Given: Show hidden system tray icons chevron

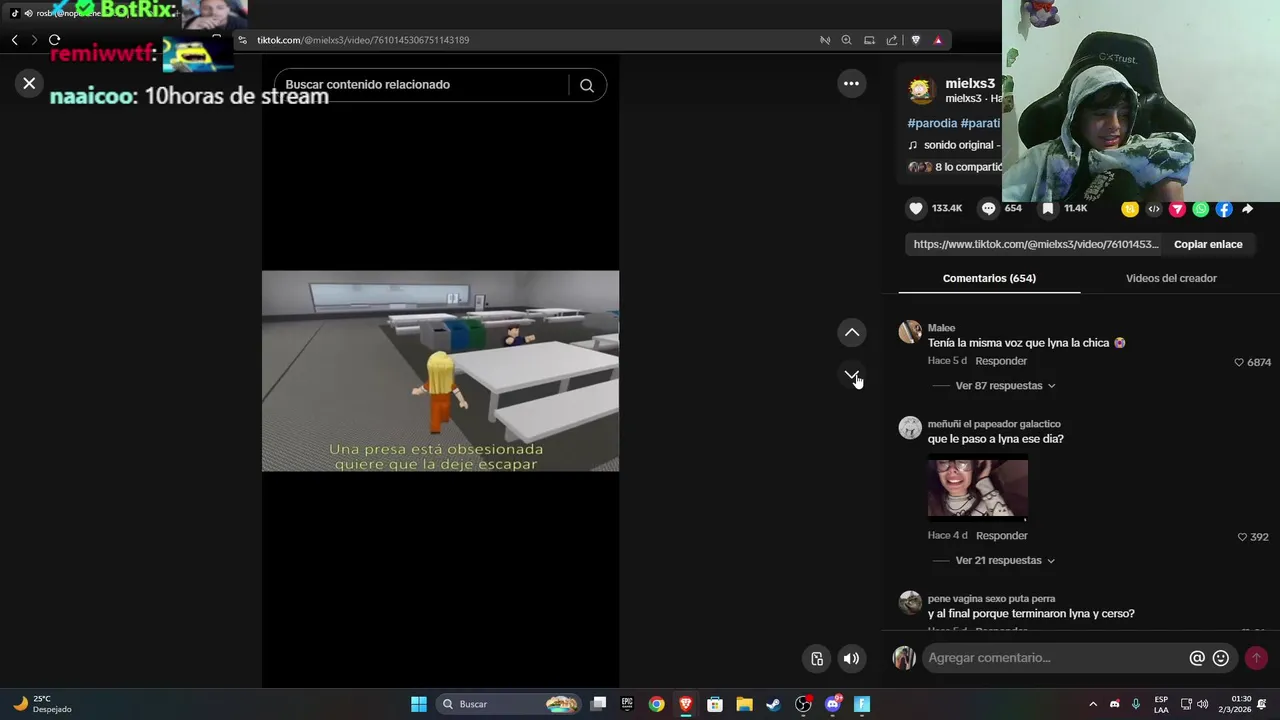Looking at the screenshot, I should (1092, 704).
